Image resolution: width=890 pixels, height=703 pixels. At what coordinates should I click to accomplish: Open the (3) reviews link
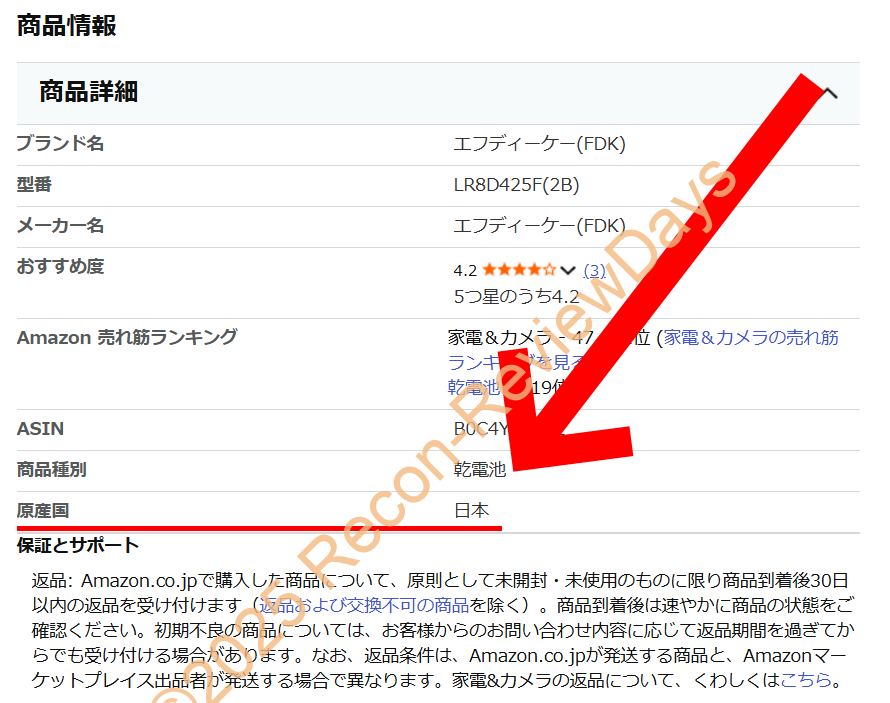click(593, 270)
